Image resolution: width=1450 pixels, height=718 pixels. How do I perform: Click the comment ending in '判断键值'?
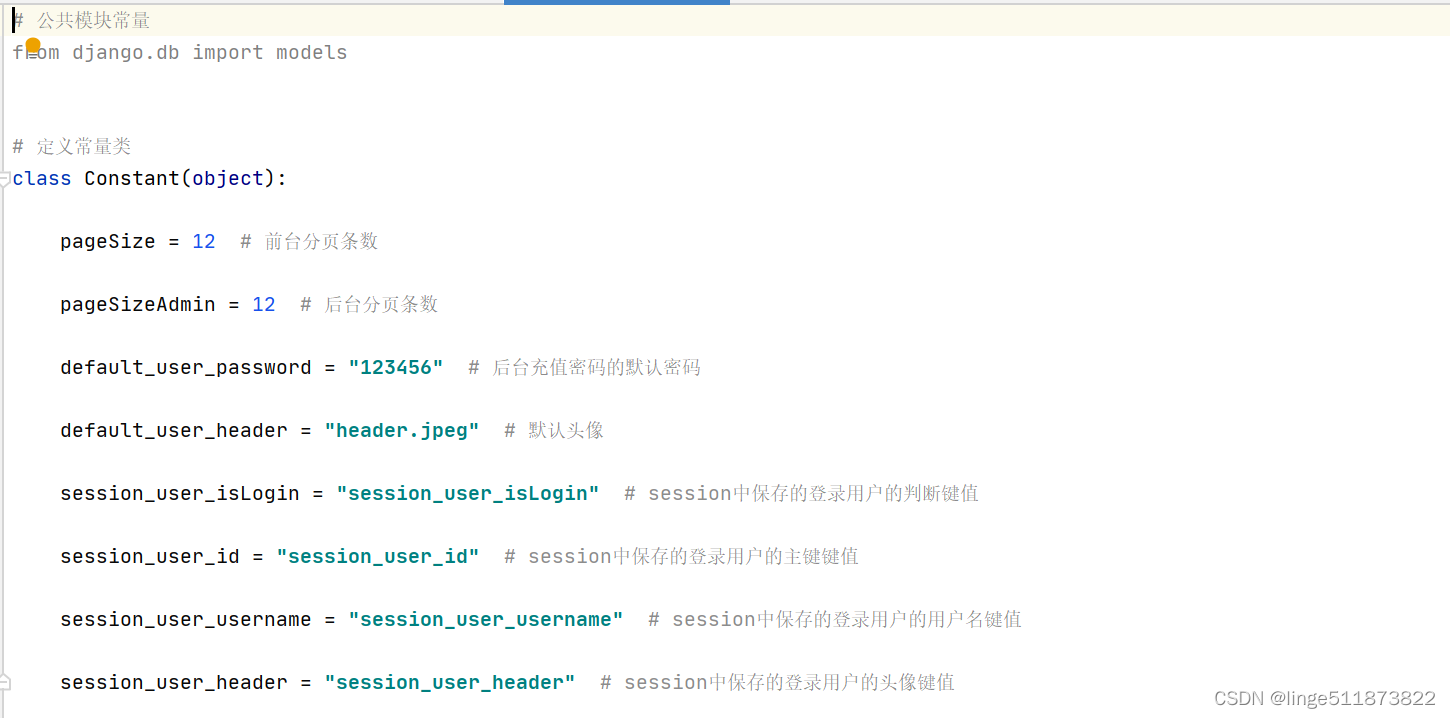pos(801,494)
